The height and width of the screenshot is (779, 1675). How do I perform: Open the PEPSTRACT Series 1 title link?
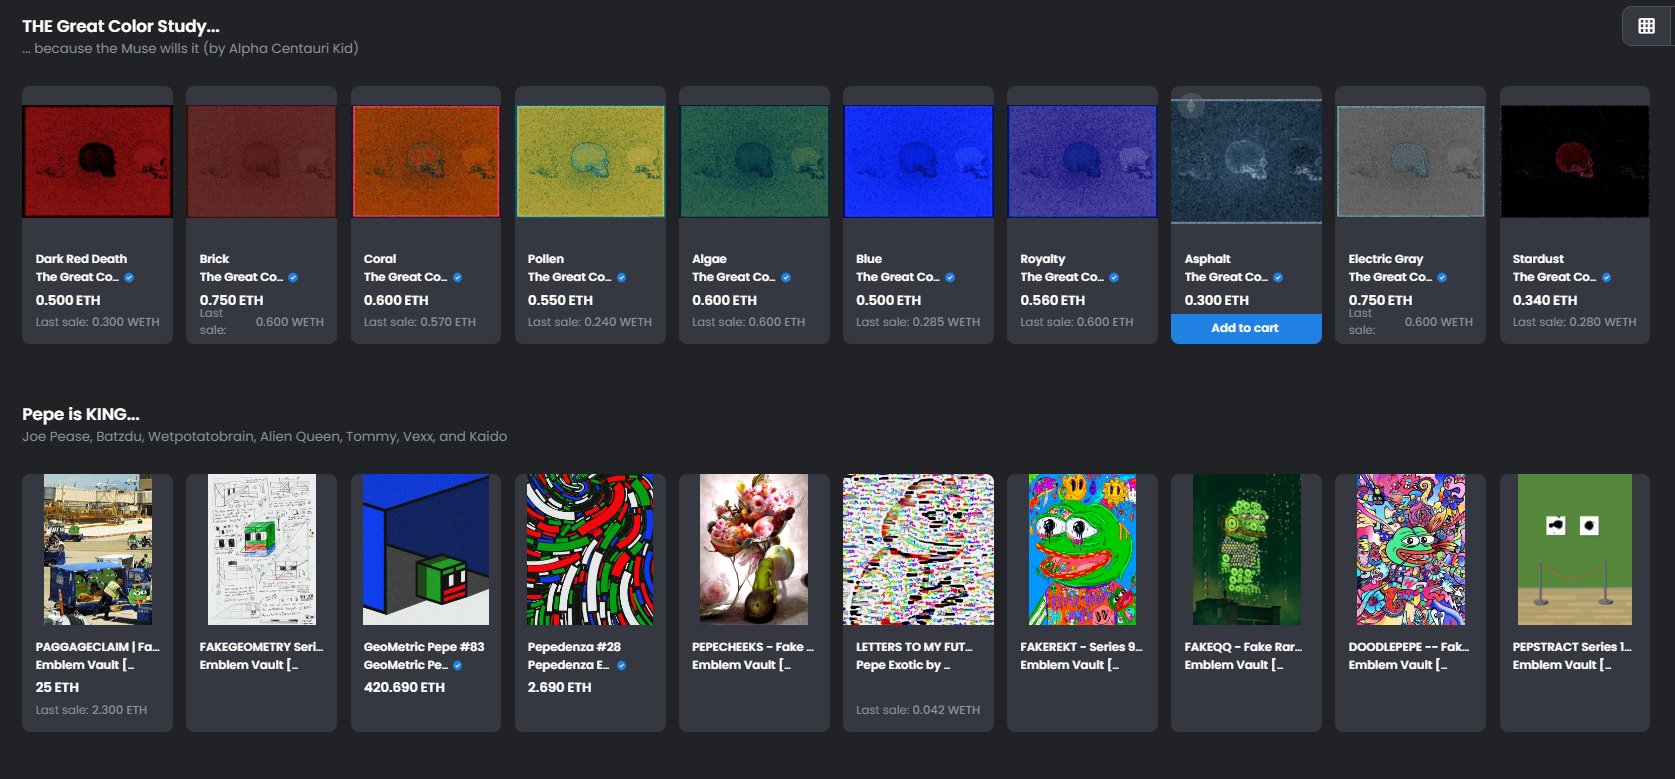coord(1572,647)
